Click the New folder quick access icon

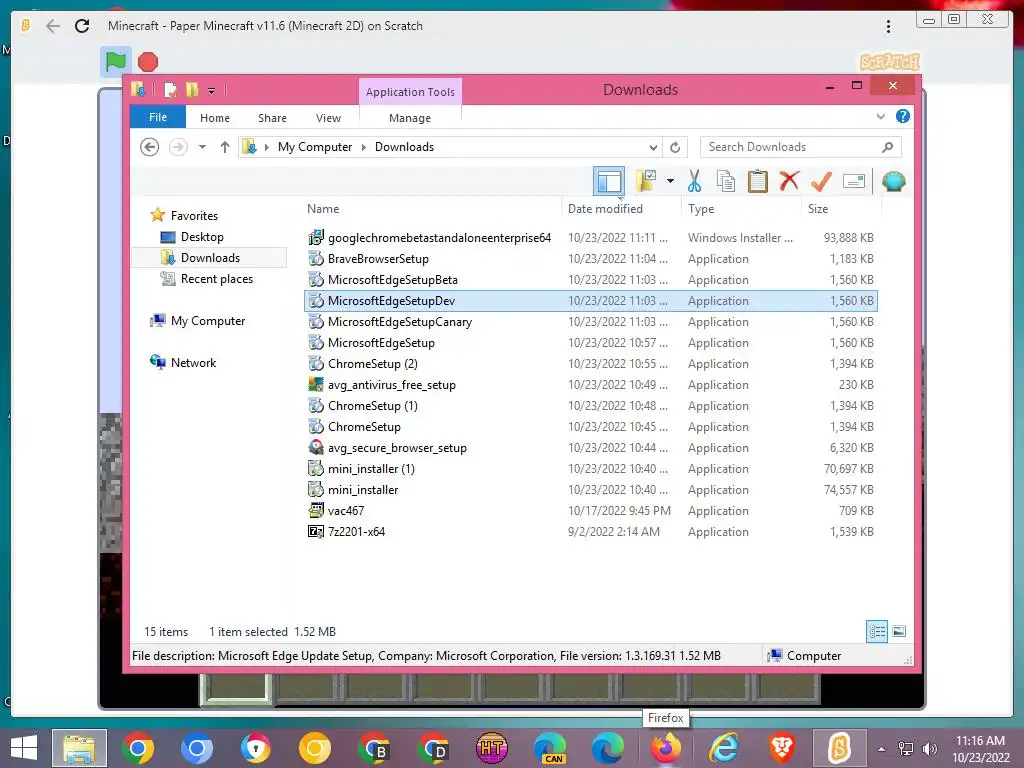coord(192,90)
